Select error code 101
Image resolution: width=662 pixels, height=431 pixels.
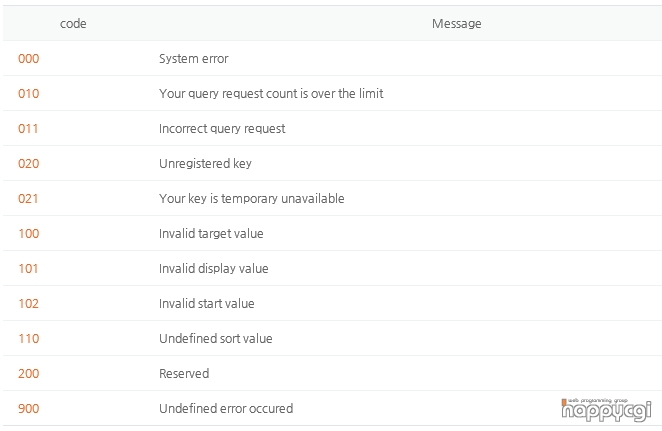(x=28, y=269)
